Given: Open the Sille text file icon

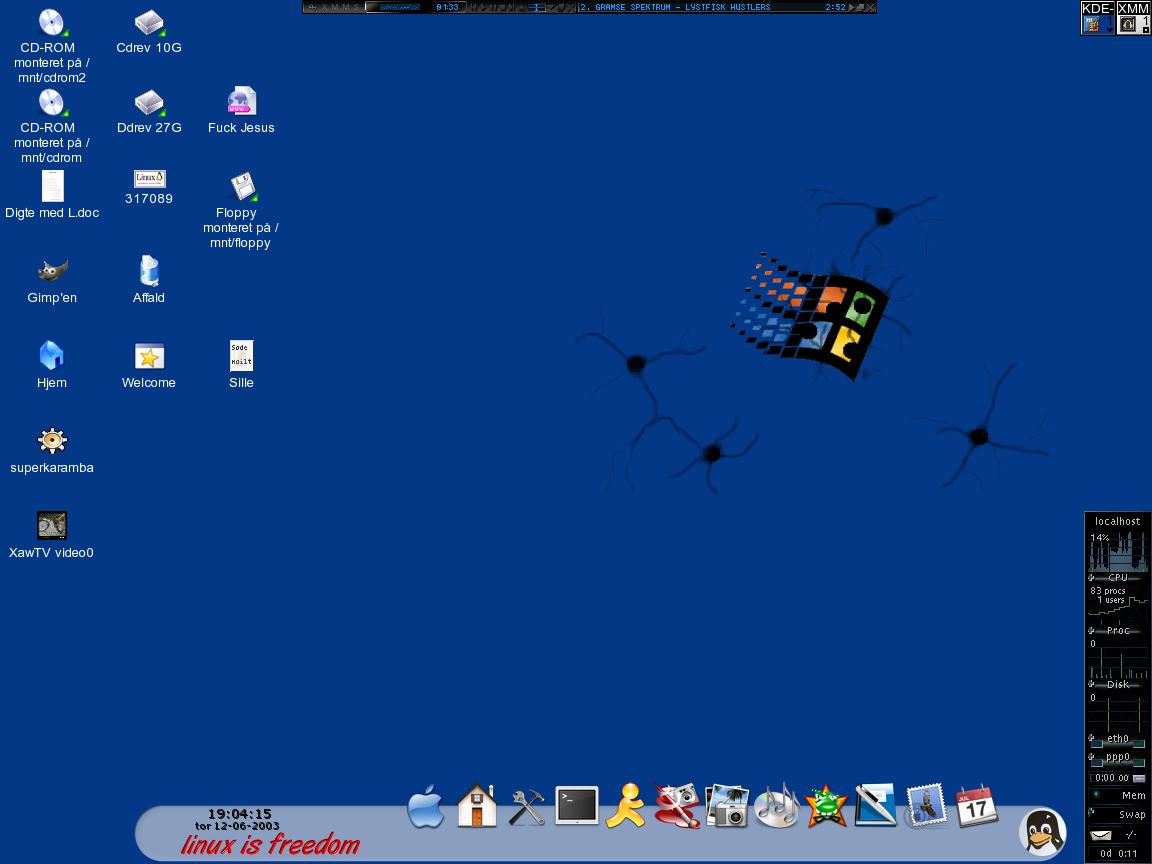Looking at the screenshot, I should tap(241, 356).
